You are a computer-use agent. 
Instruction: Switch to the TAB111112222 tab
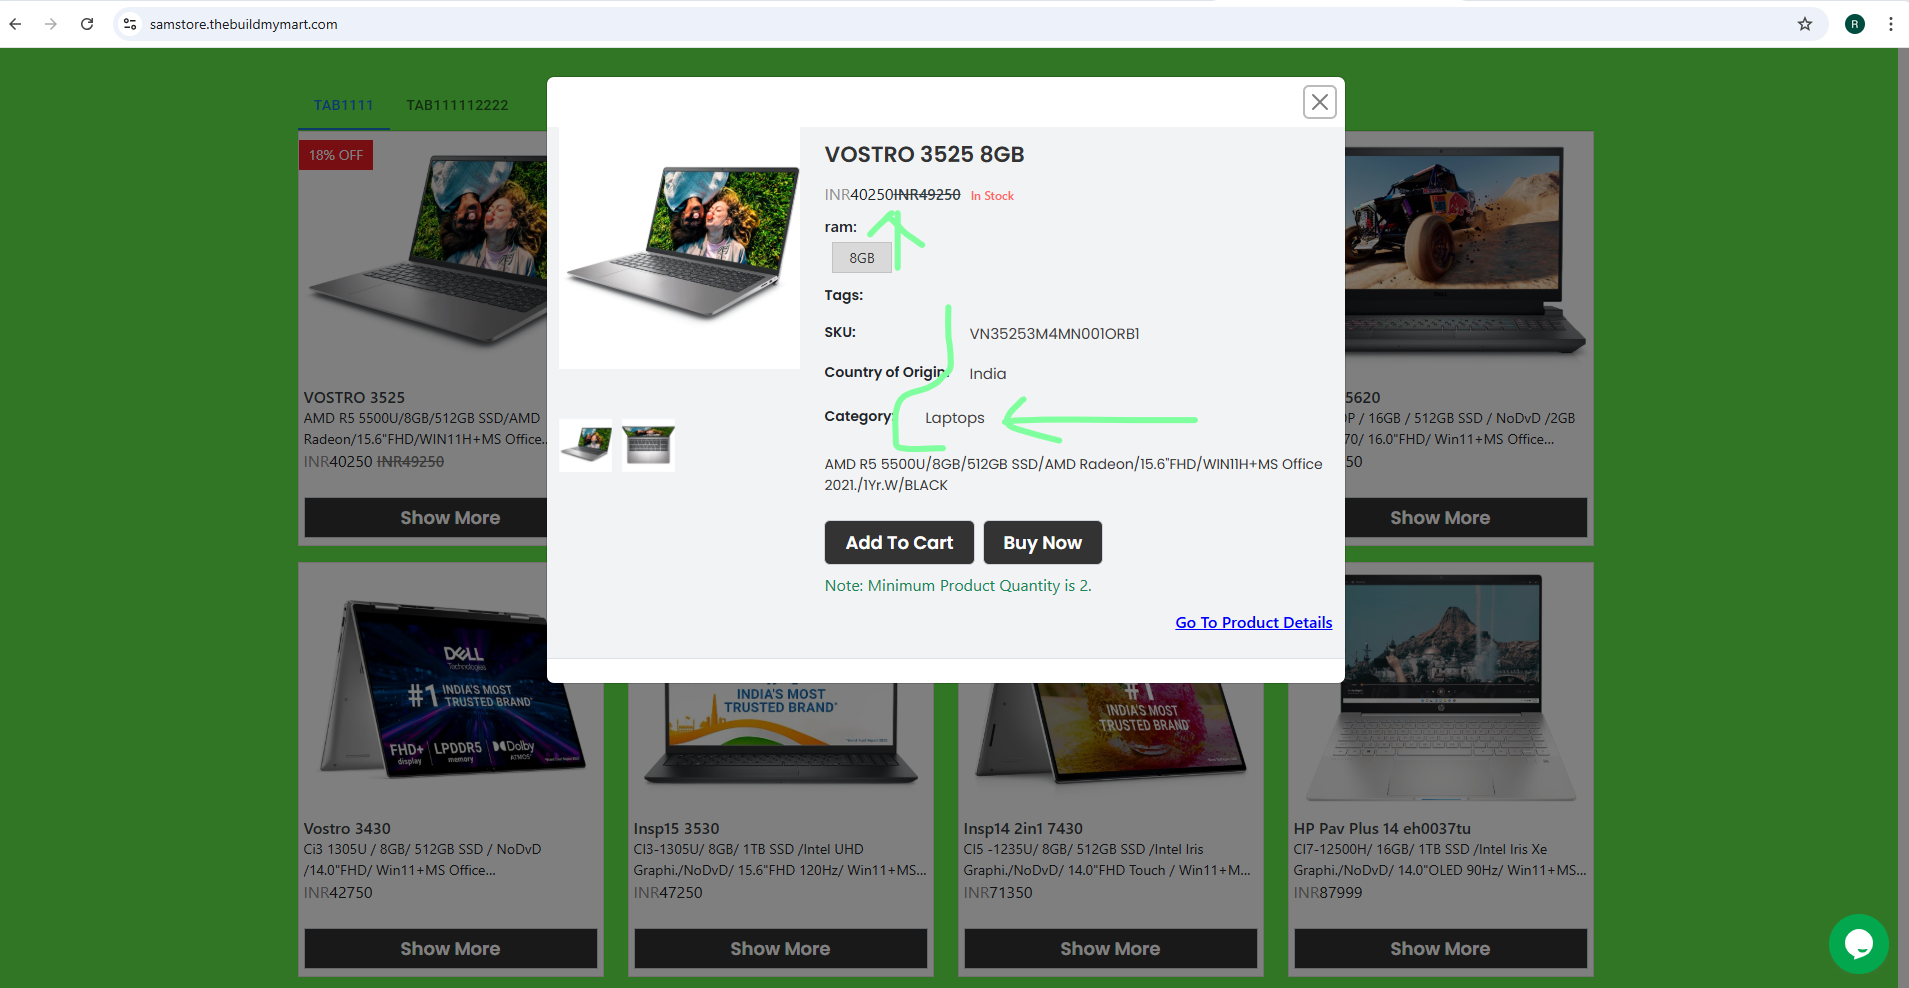pos(457,105)
